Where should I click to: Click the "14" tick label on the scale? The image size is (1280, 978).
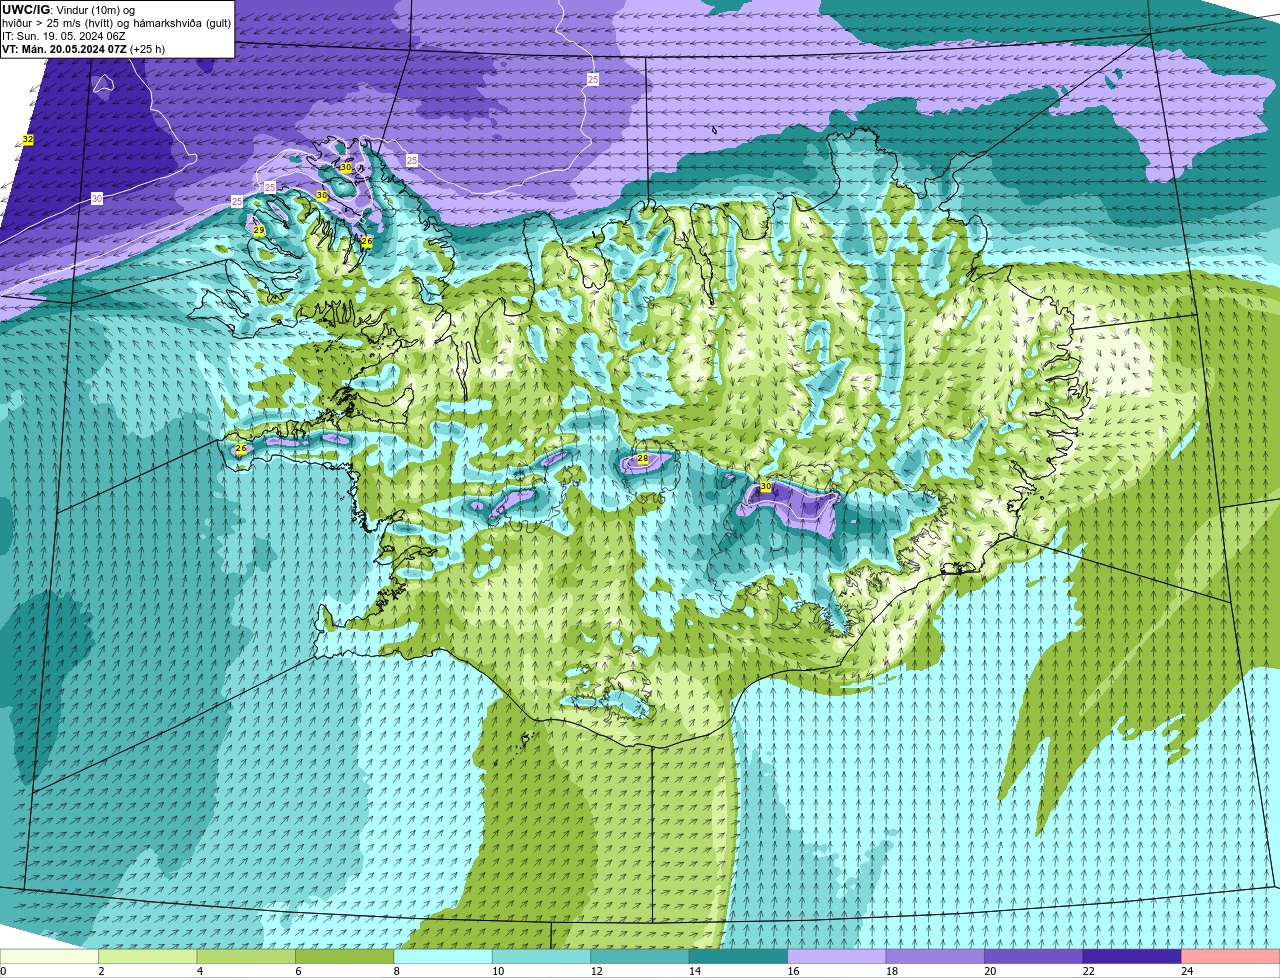click(695, 971)
